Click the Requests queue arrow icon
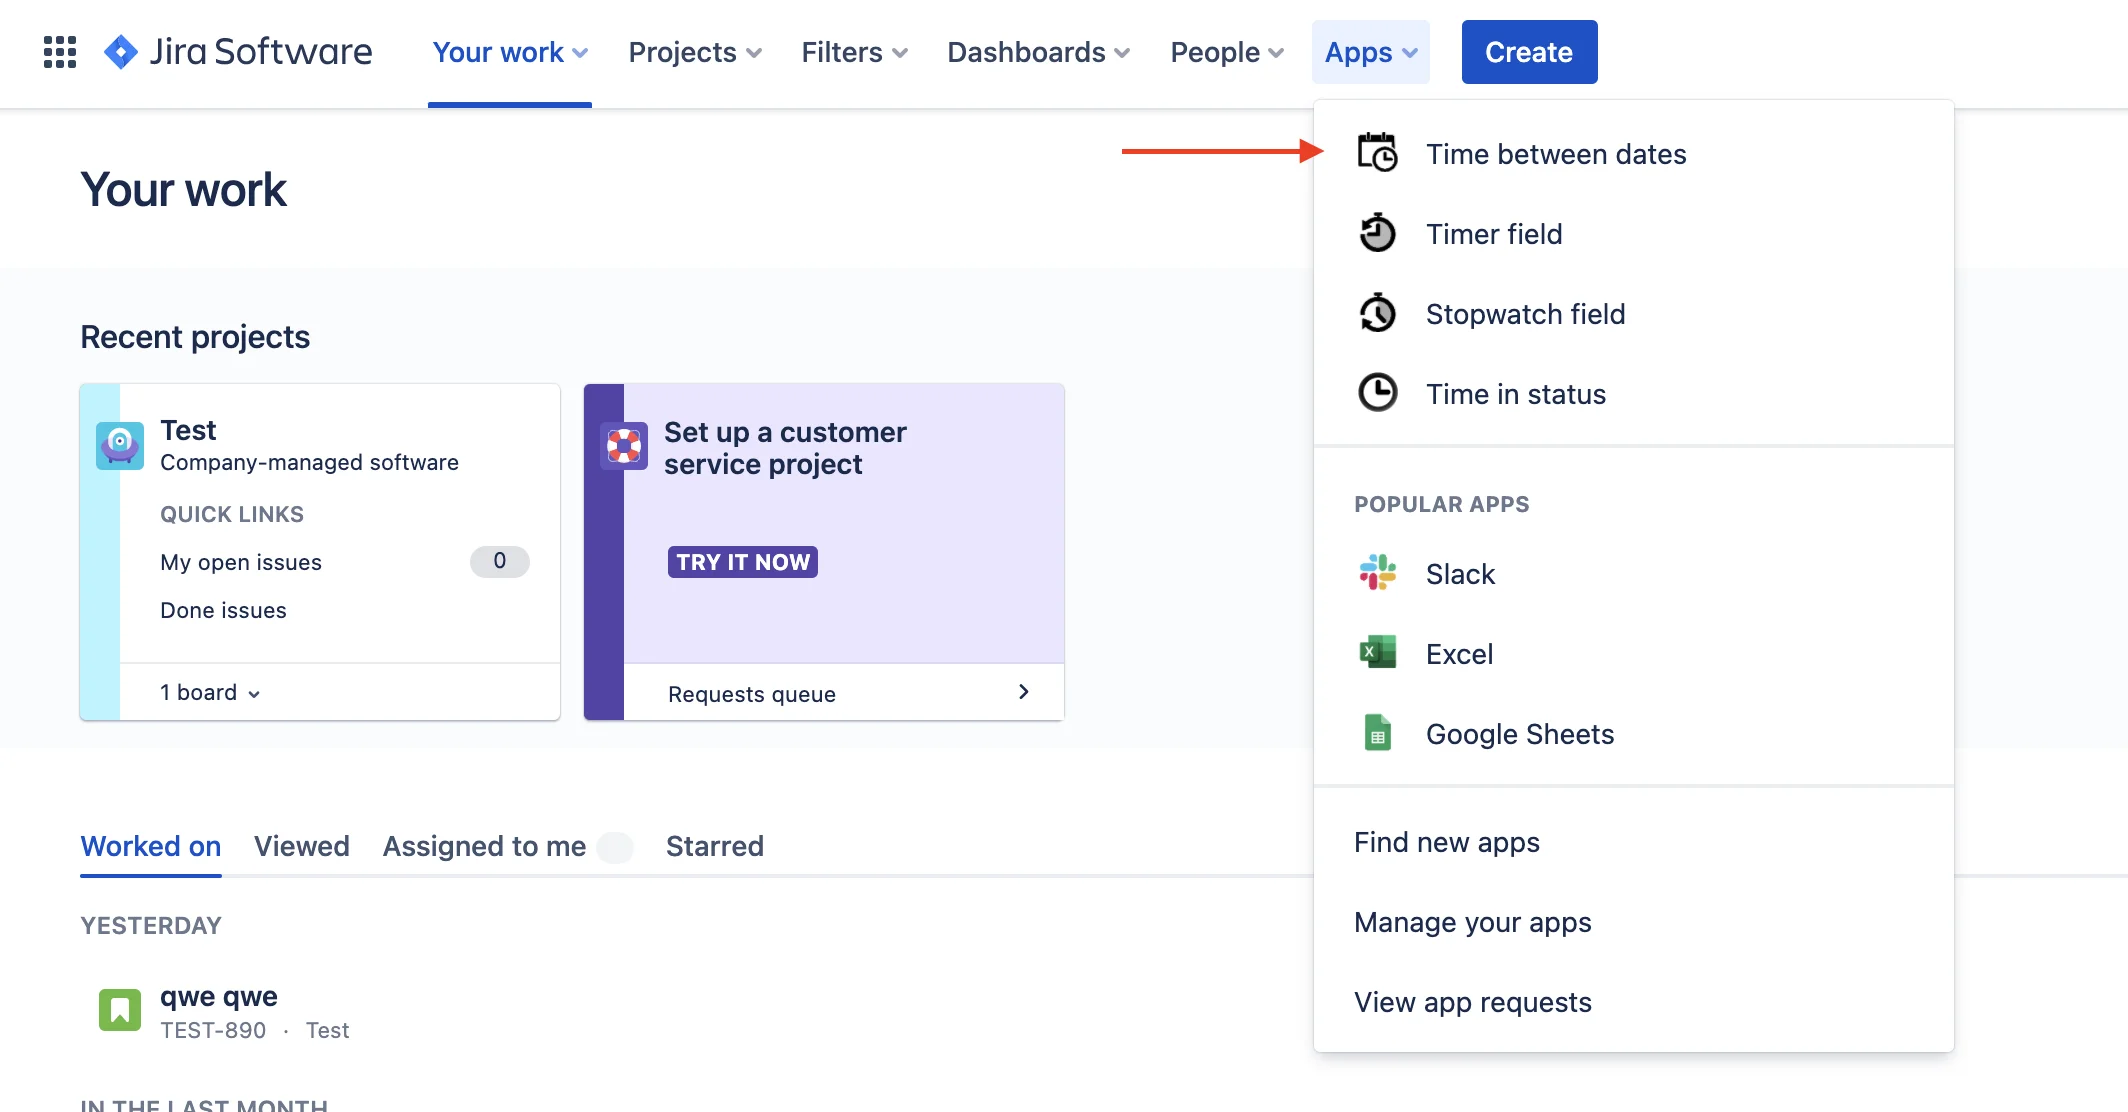 [x=1023, y=692]
